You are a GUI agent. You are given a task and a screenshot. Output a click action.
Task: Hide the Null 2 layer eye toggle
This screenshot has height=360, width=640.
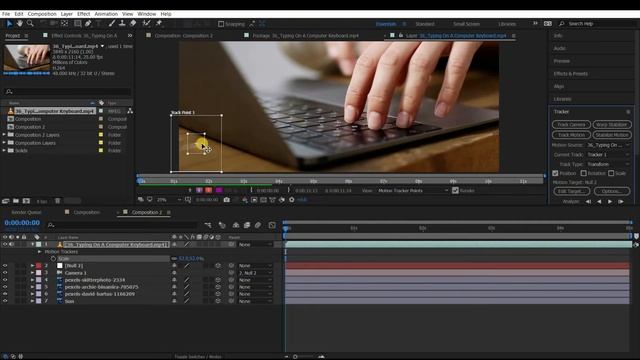click(5, 266)
